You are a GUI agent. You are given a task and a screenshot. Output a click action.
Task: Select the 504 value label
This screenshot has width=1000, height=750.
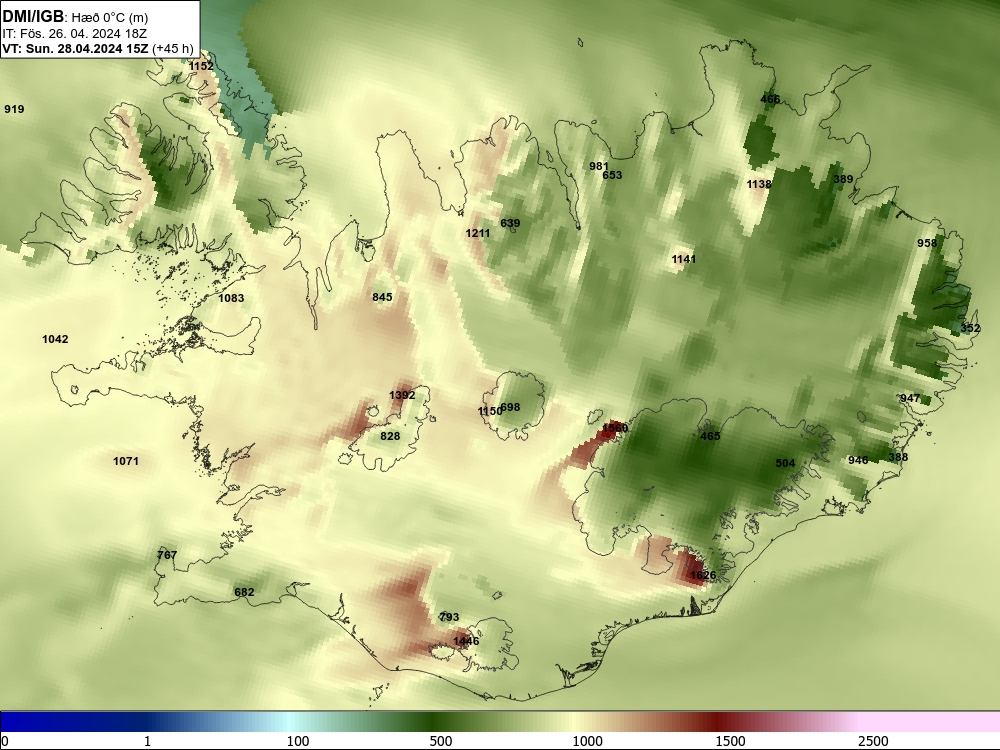(785, 464)
